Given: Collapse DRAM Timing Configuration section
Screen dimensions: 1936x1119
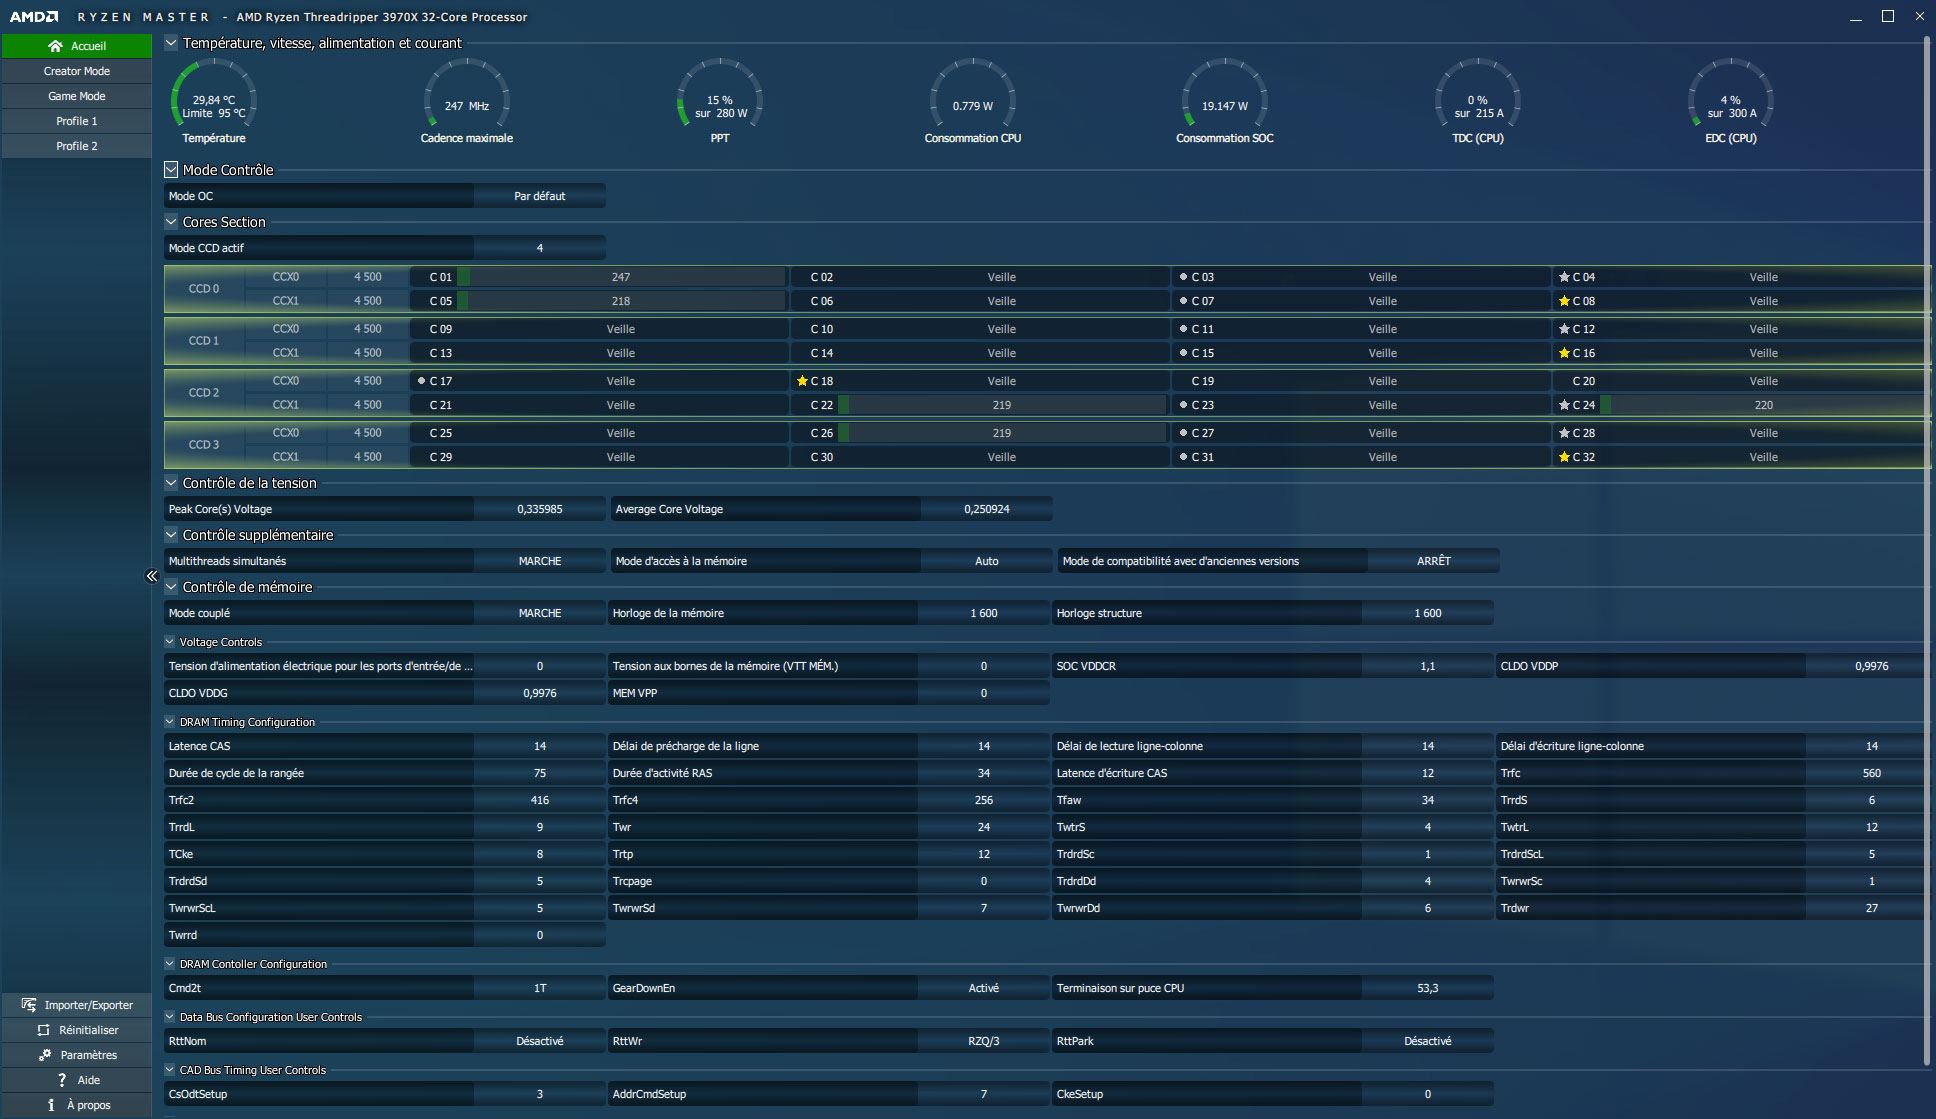Looking at the screenshot, I should click(170, 722).
